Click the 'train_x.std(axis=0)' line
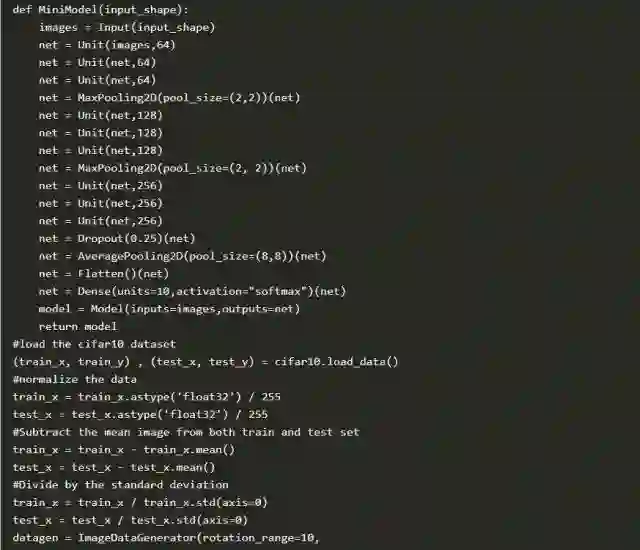This screenshot has height=550, width=640. tap(140, 502)
